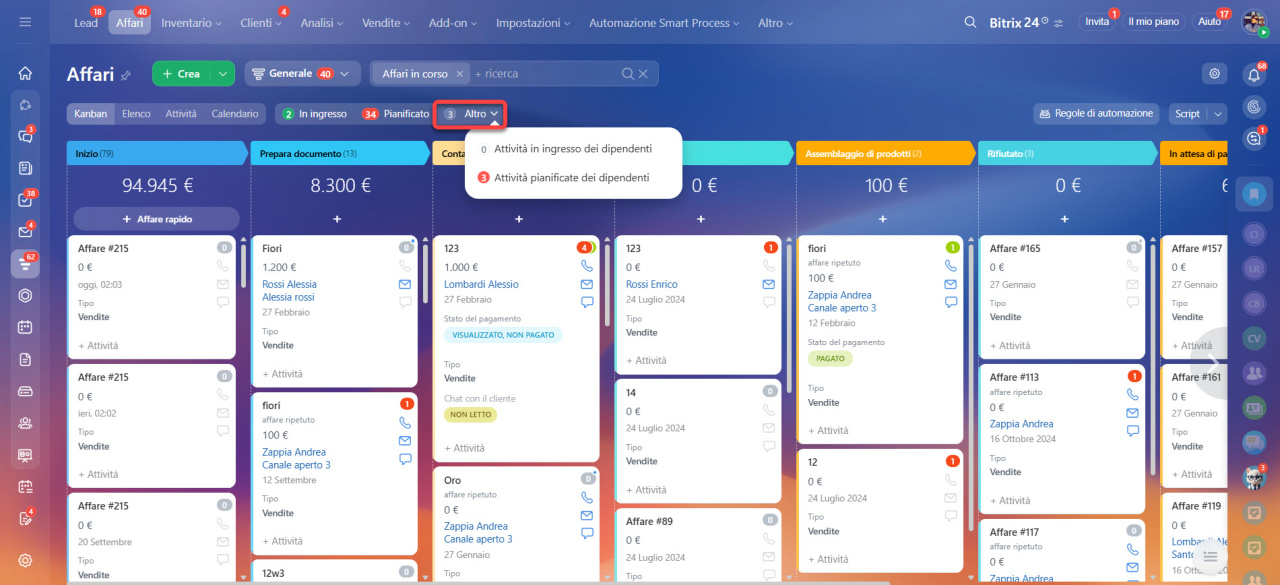1280x585 pixels.
Task: Open Kanban settings gear icon
Action: point(1214,73)
